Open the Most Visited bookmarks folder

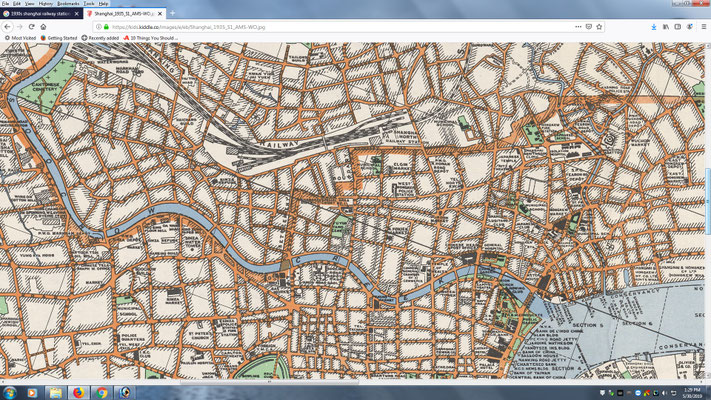20,38
